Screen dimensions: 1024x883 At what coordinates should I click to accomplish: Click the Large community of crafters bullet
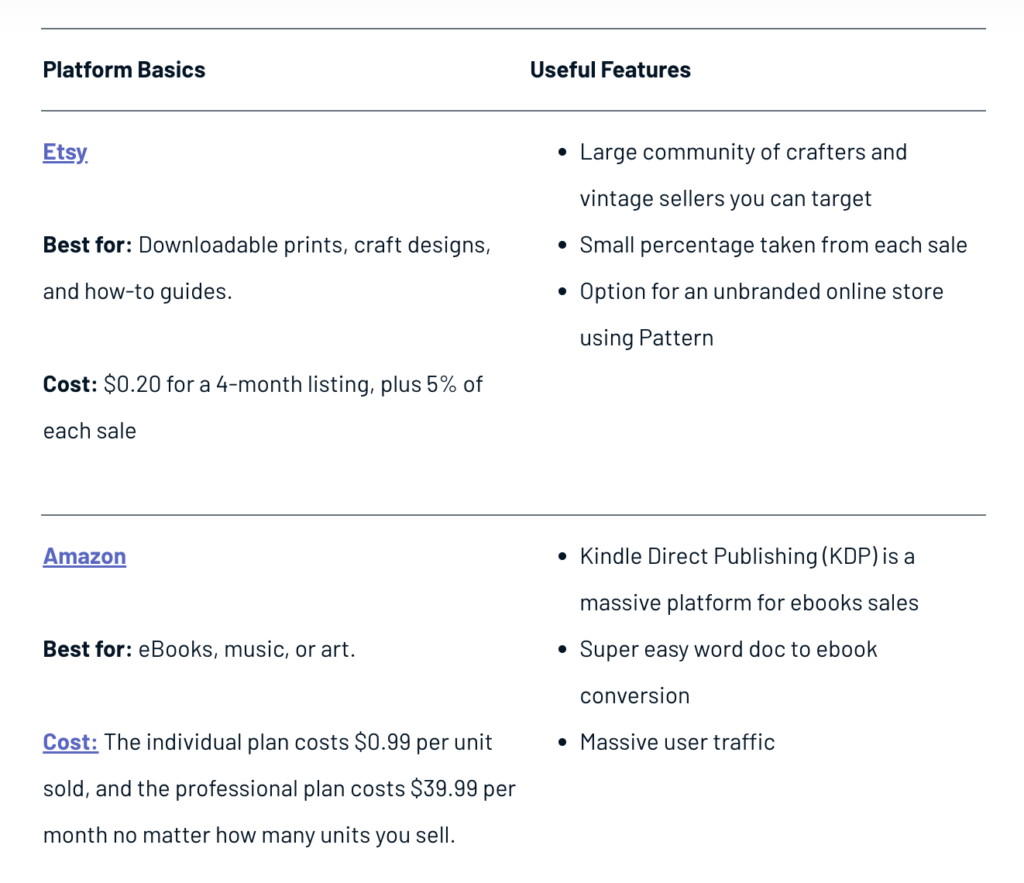(x=743, y=175)
